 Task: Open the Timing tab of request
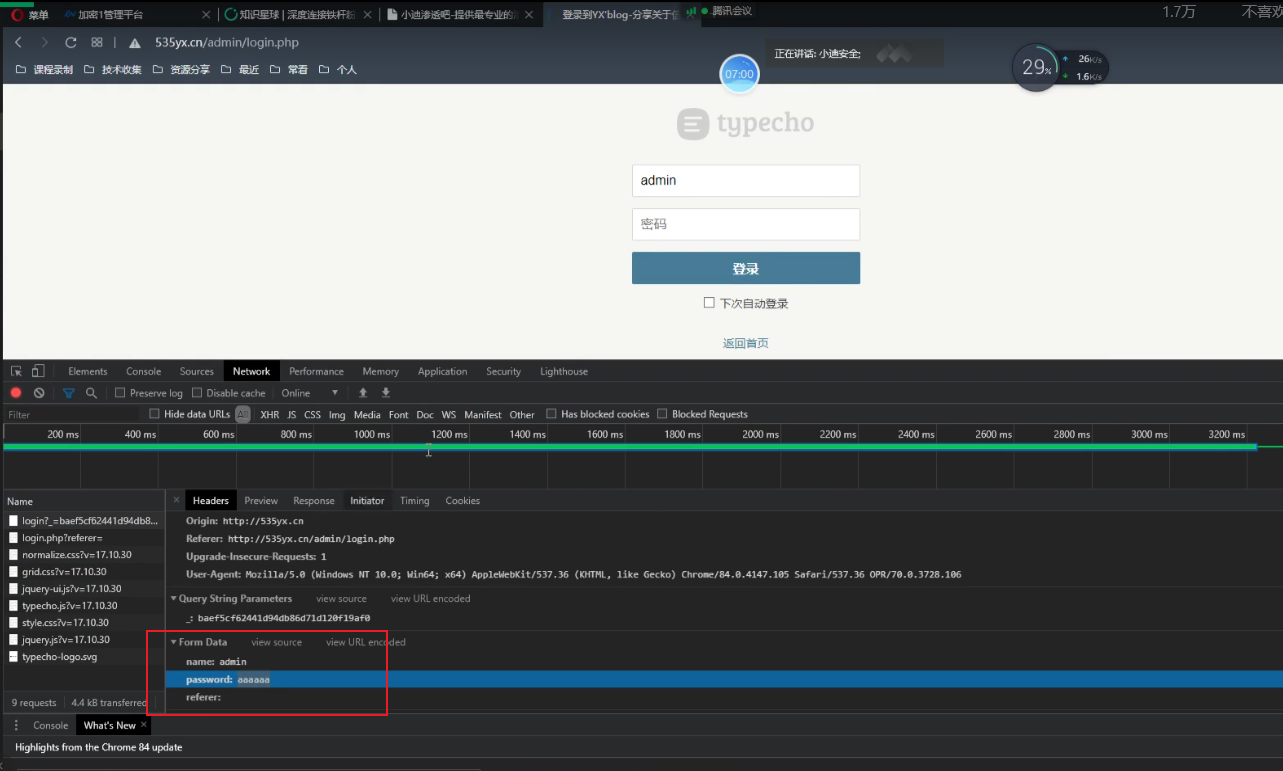415,500
